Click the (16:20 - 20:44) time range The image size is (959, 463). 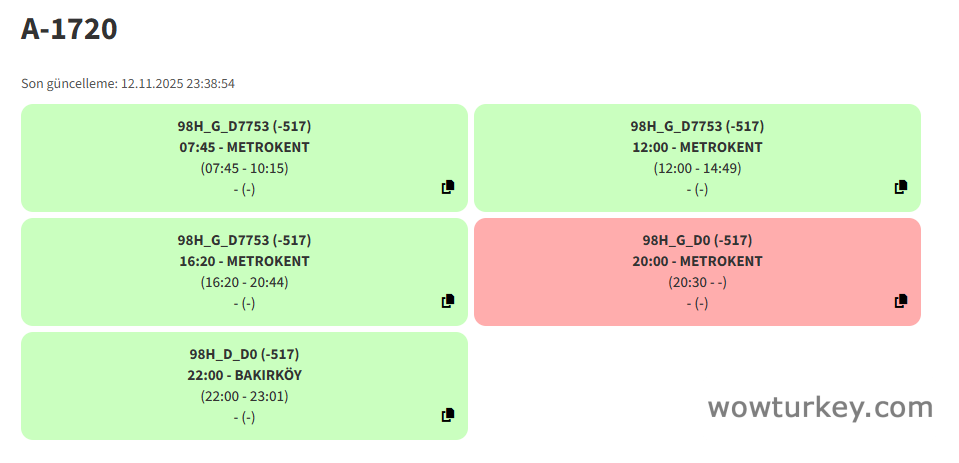(x=244, y=282)
